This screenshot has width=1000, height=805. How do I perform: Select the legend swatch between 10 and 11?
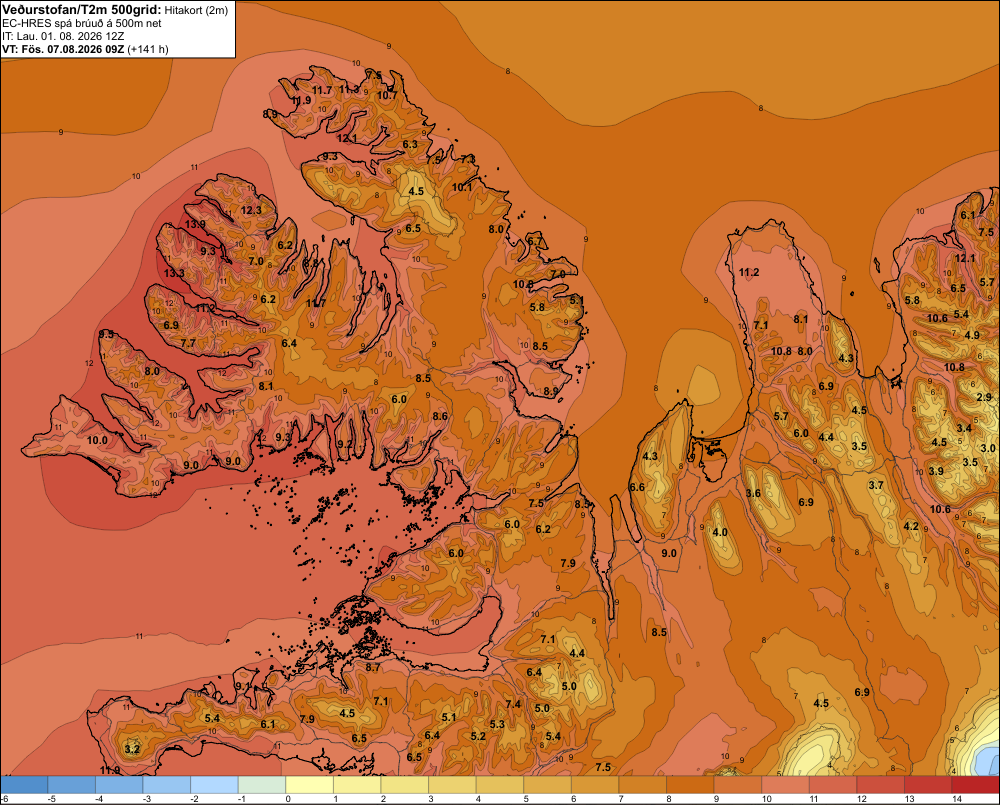point(785,785)
